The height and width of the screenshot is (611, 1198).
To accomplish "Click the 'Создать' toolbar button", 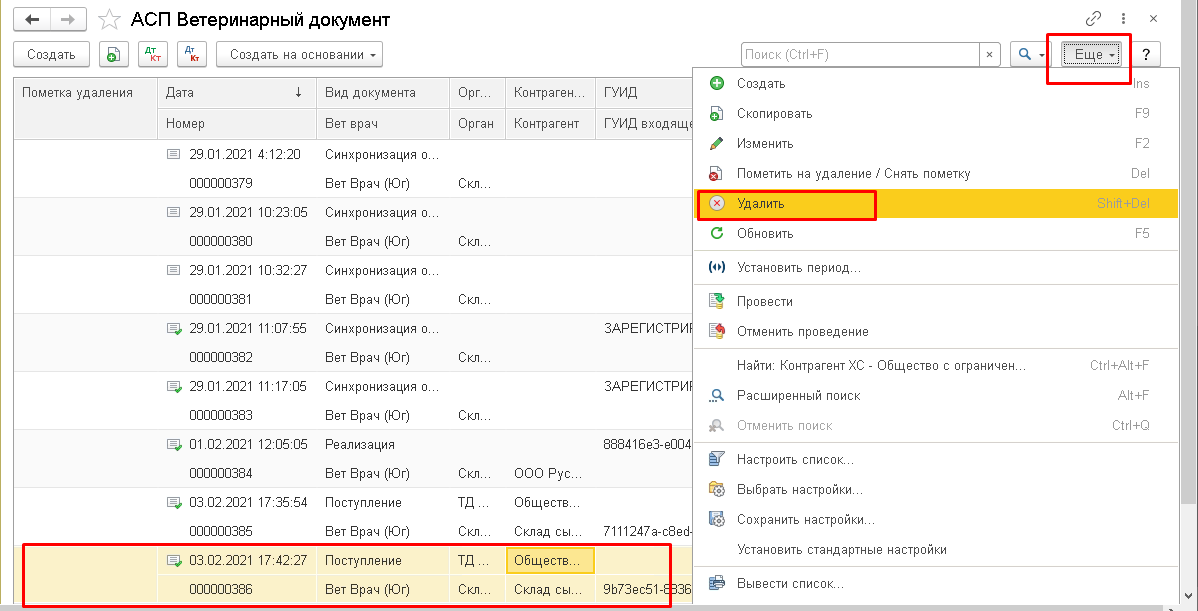I will (x=51, y=54).
